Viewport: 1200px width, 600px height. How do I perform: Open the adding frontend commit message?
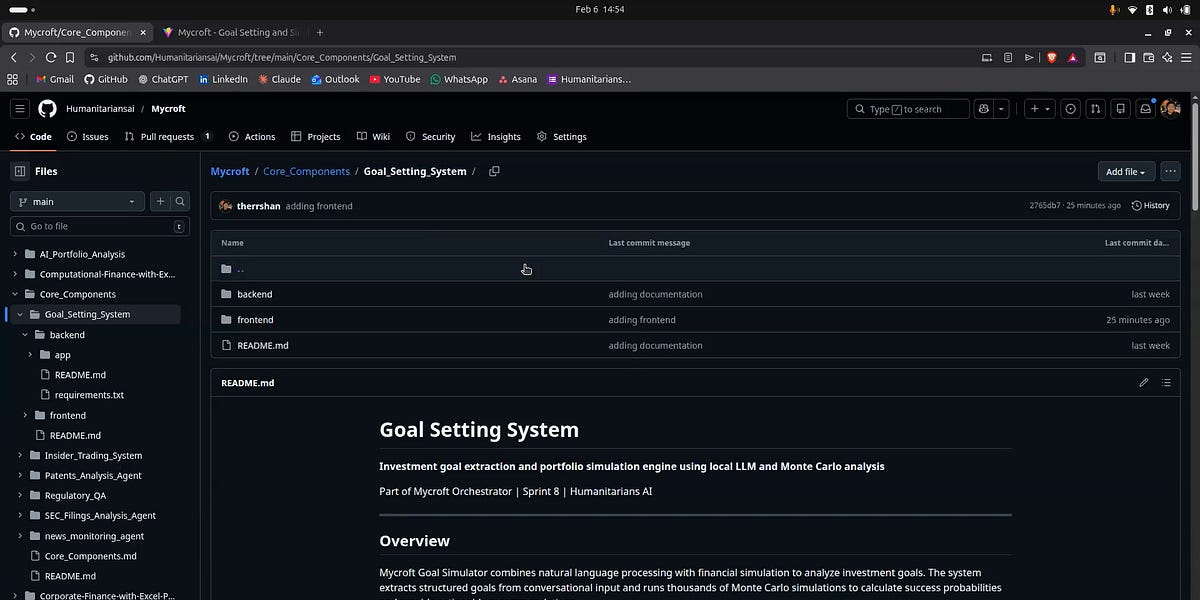319,206
